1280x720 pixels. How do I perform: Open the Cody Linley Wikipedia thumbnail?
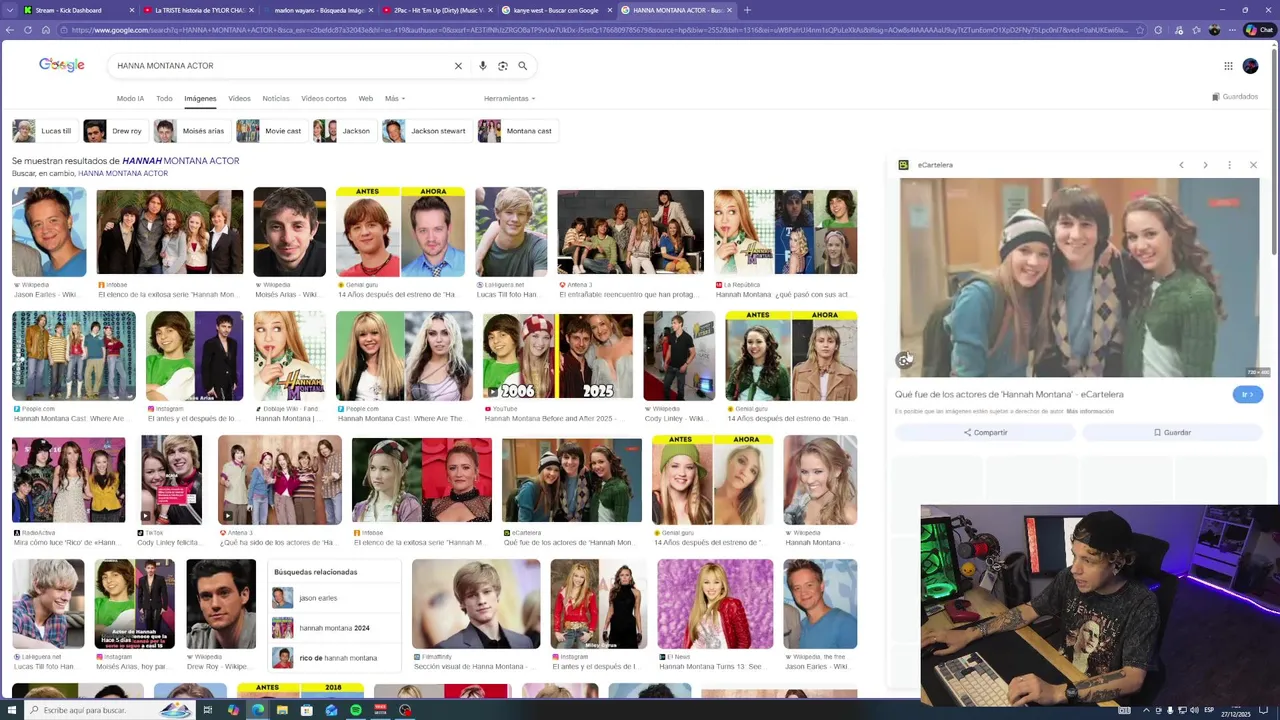[x=679, y=356]
